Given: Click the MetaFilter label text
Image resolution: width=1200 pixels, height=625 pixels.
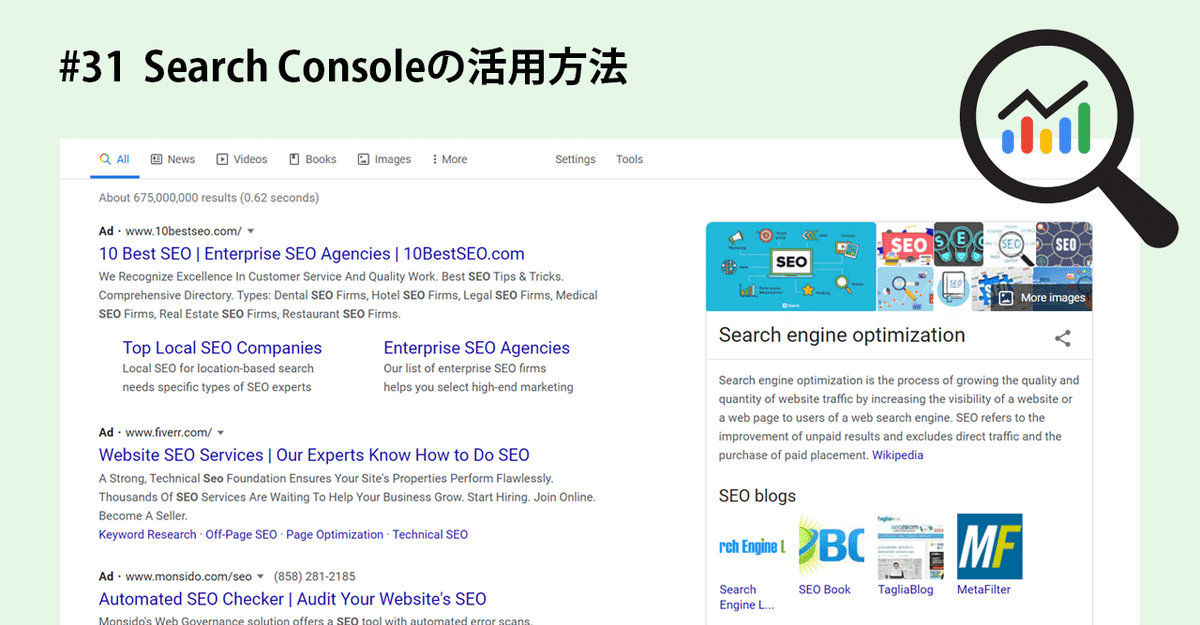Looking at the screenshot, I should (x=984, y=590).
